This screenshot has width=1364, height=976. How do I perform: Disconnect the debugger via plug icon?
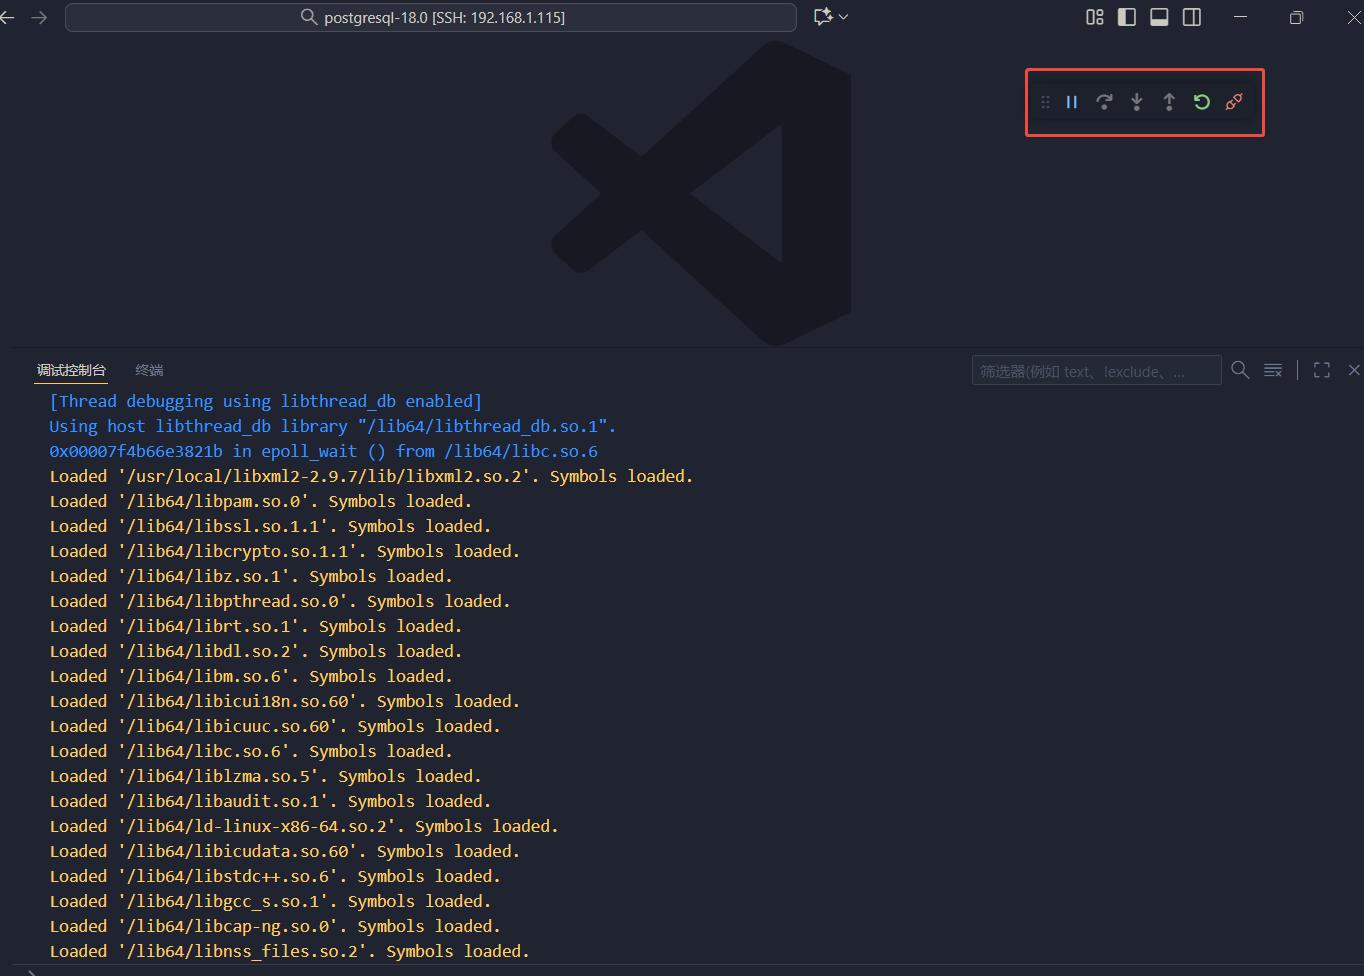coord(1234,102)
